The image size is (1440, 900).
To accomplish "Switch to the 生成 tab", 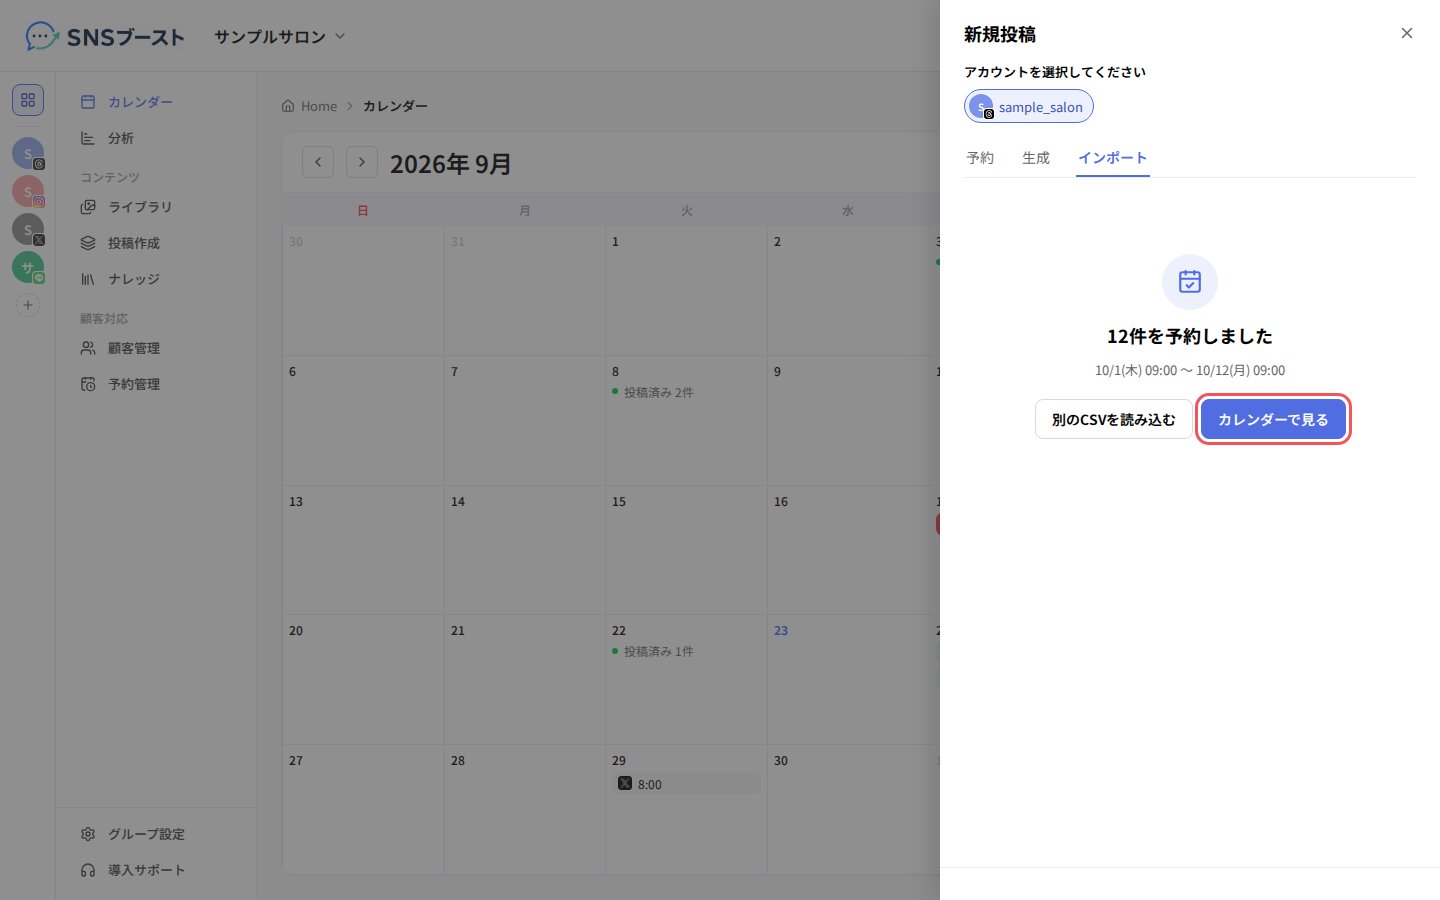I will (x=1036, y=158).
